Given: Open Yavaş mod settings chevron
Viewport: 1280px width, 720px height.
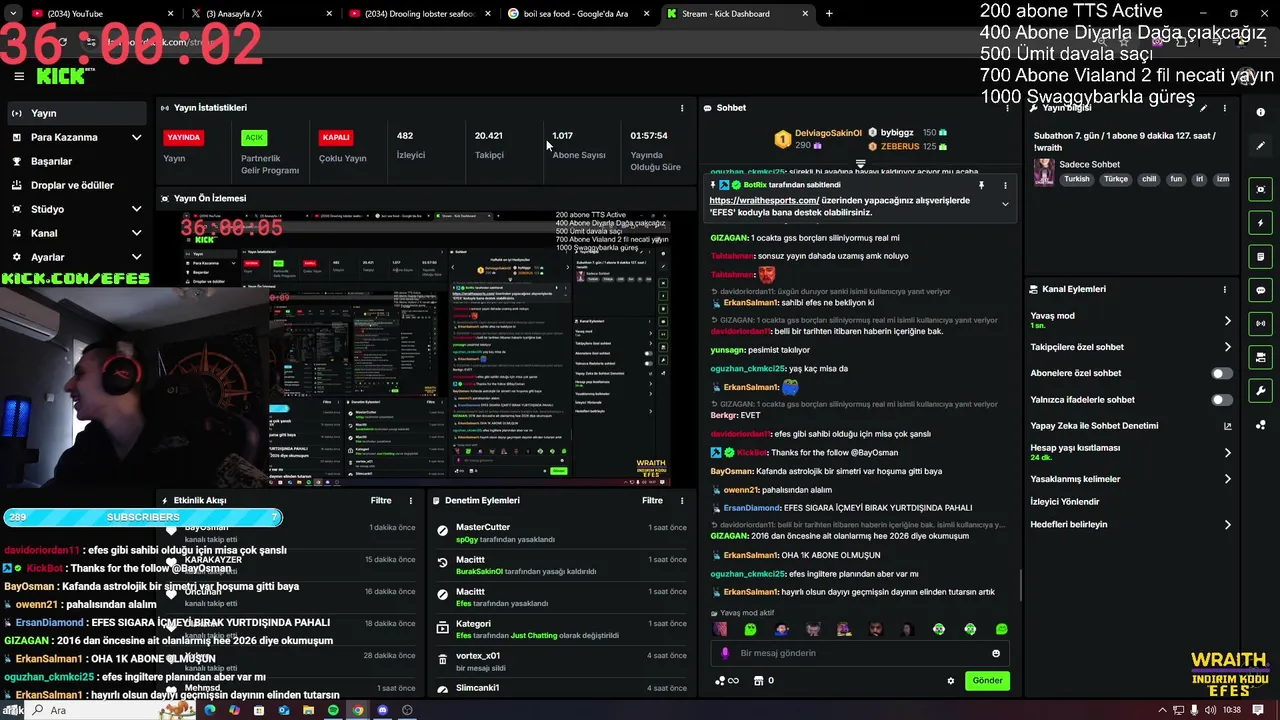Looking at the screenshot, I should click(x=1227, y=321).
